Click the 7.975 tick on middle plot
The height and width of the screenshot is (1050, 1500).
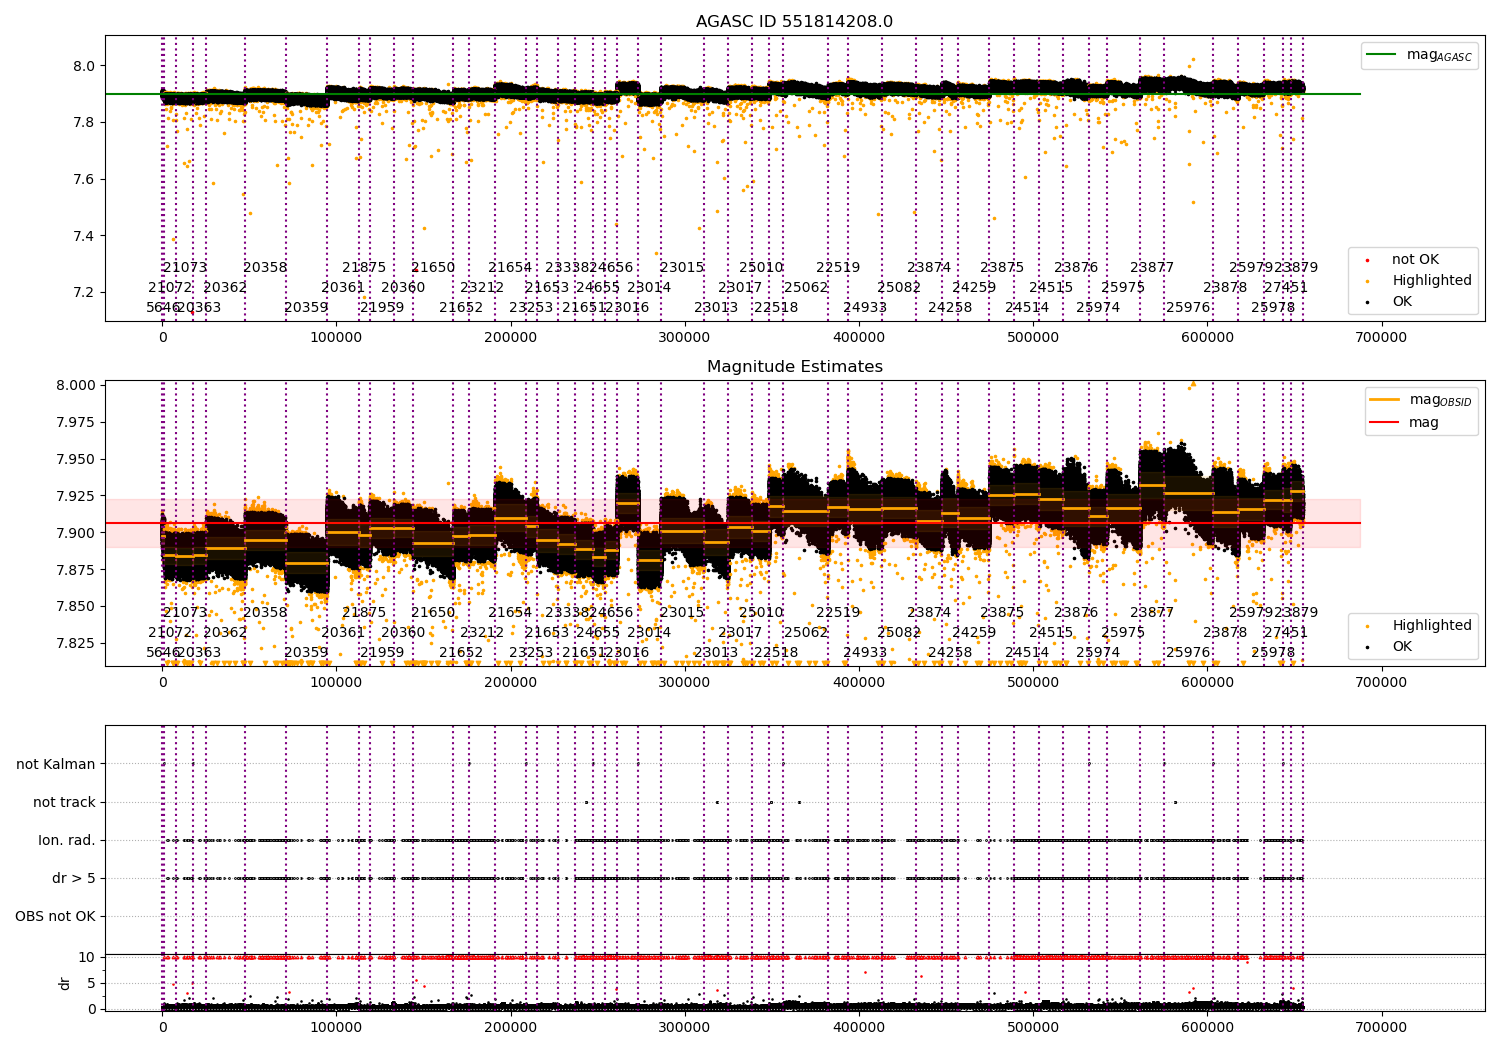tap(76, 423)
